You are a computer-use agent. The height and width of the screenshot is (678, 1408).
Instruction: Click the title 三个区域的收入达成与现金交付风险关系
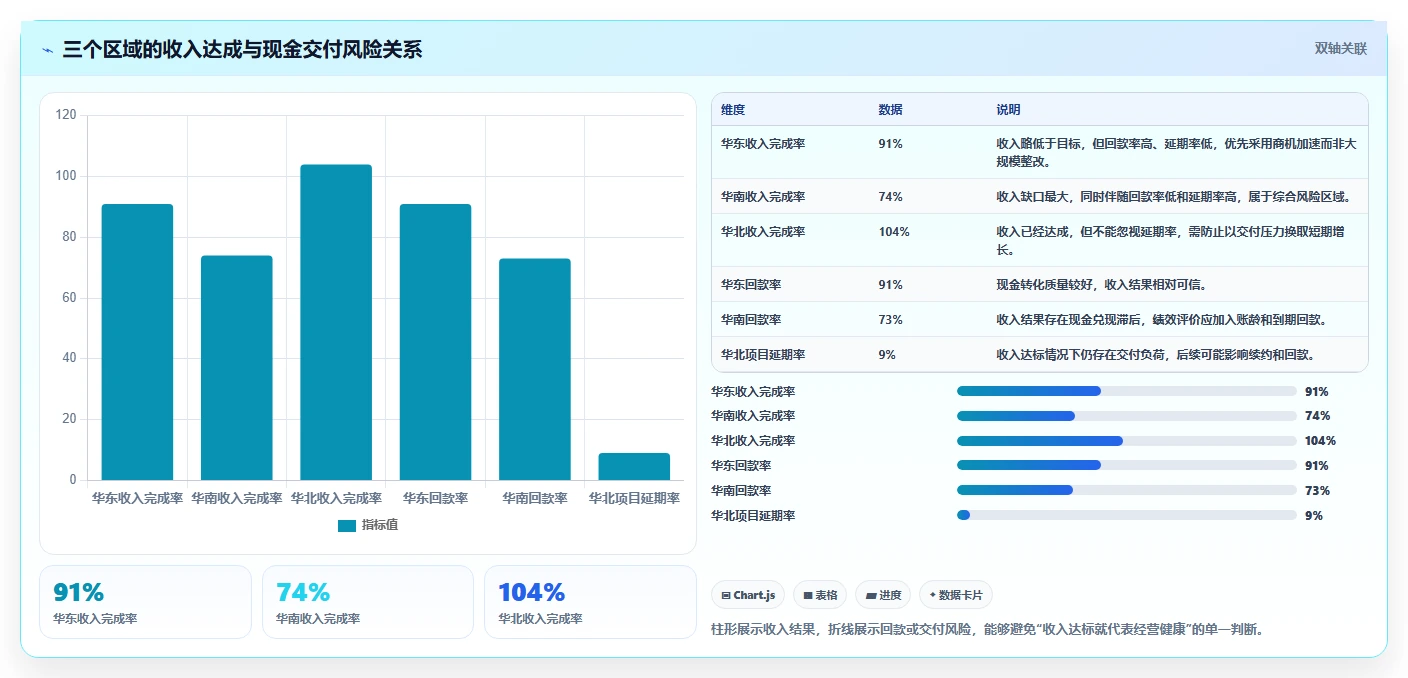tap(242, 49)
